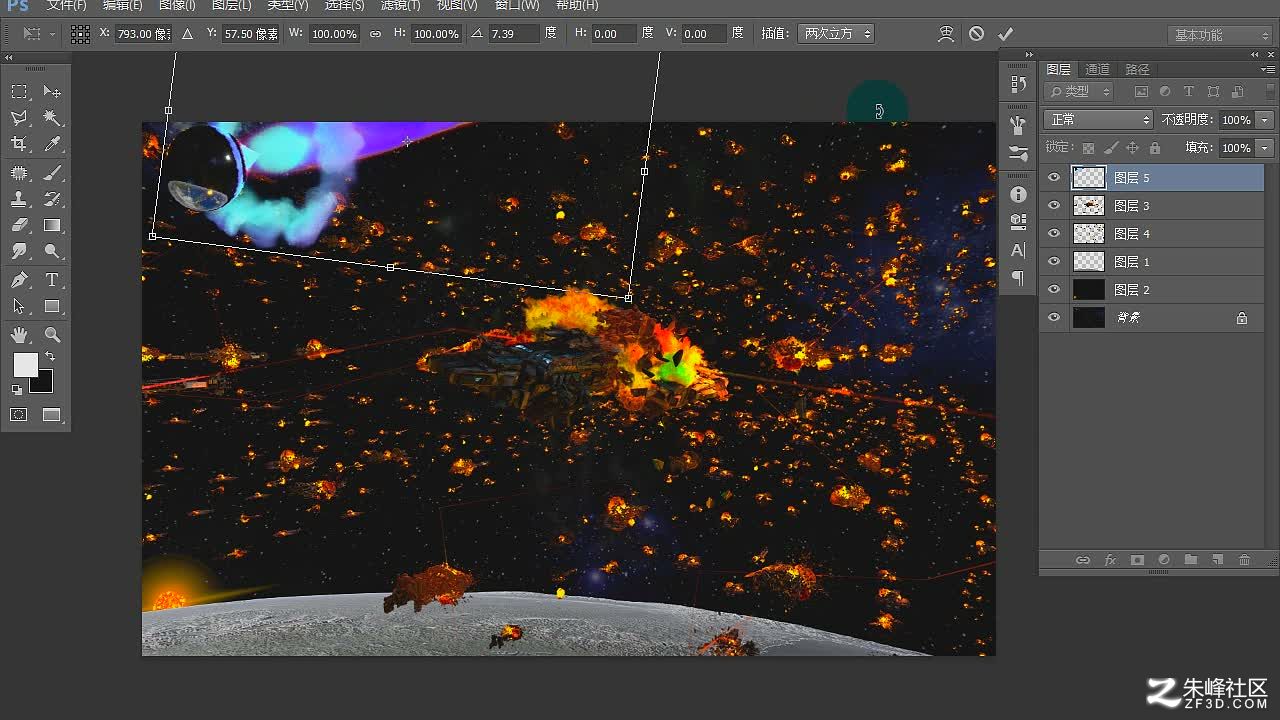Toggle lock position in Layers panel
The image size is (1280, 720).
[1133, 148]
